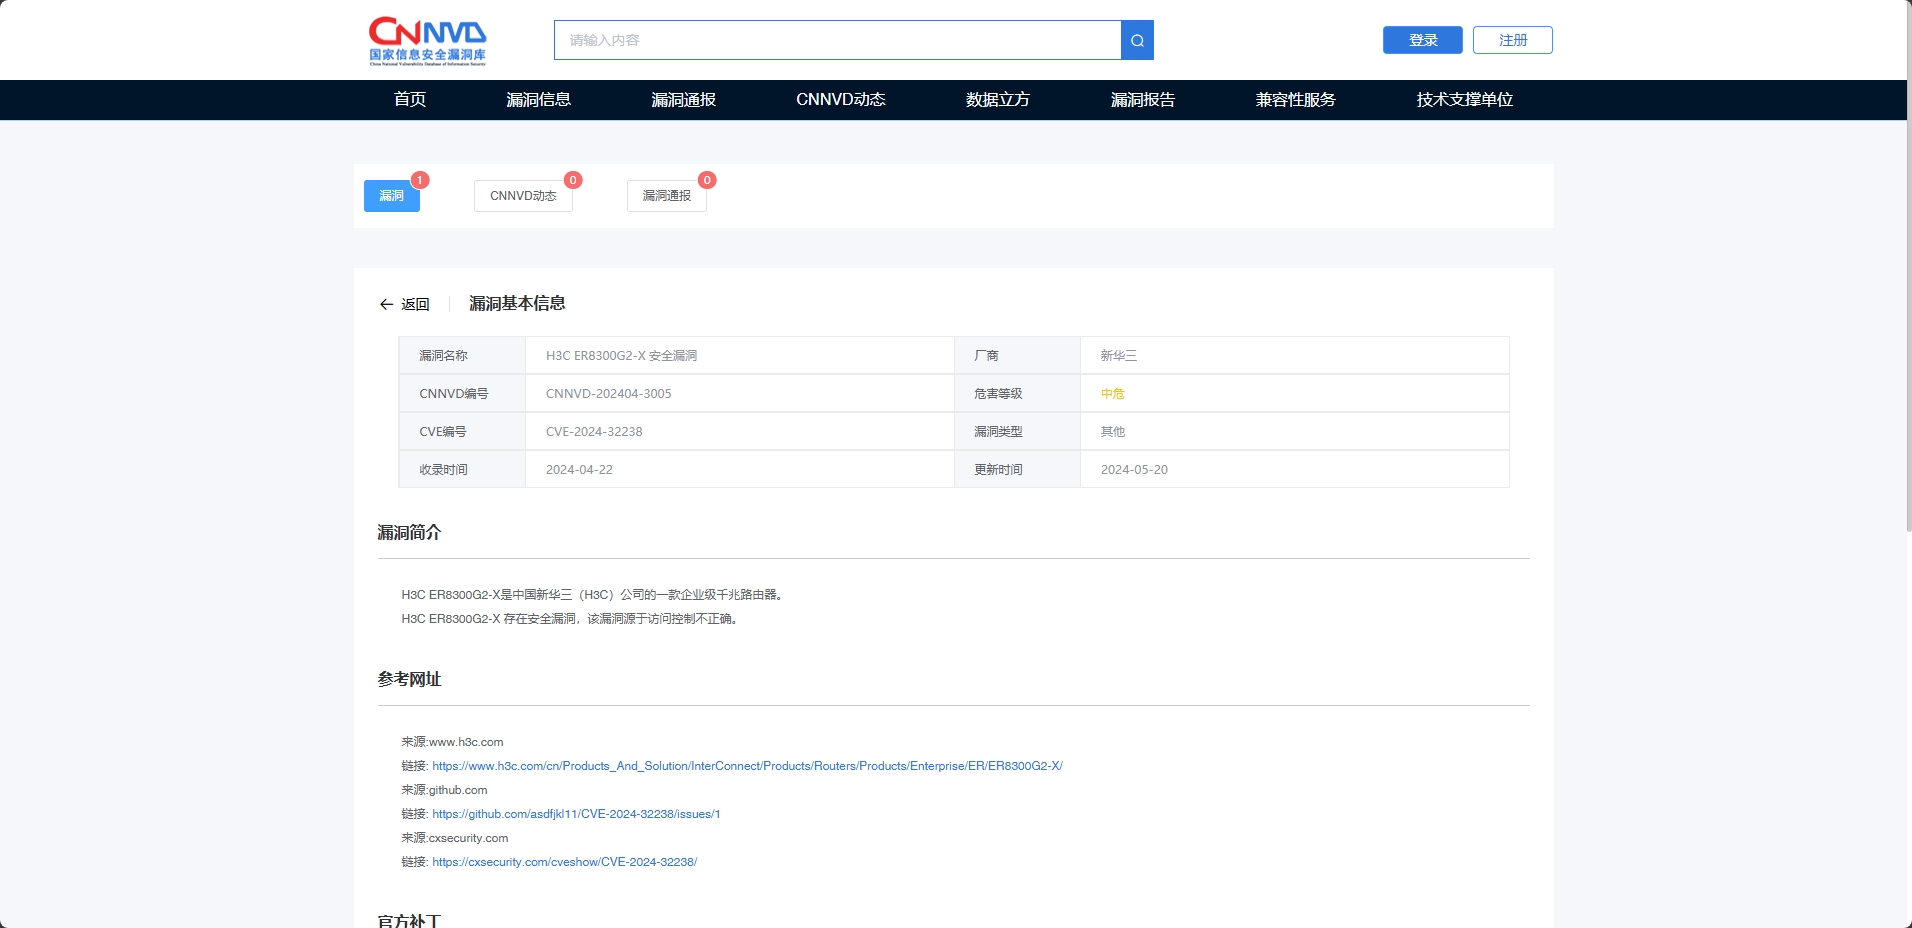Select the 漏洞通报 results tab
This screenshot has height=928, width=1912.
[x=667, y=196]
